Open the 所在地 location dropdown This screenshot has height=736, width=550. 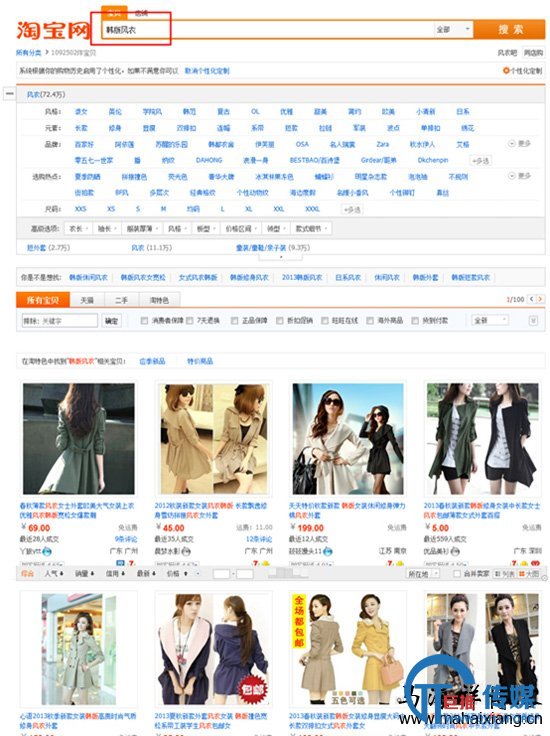(x=423, y=574)
